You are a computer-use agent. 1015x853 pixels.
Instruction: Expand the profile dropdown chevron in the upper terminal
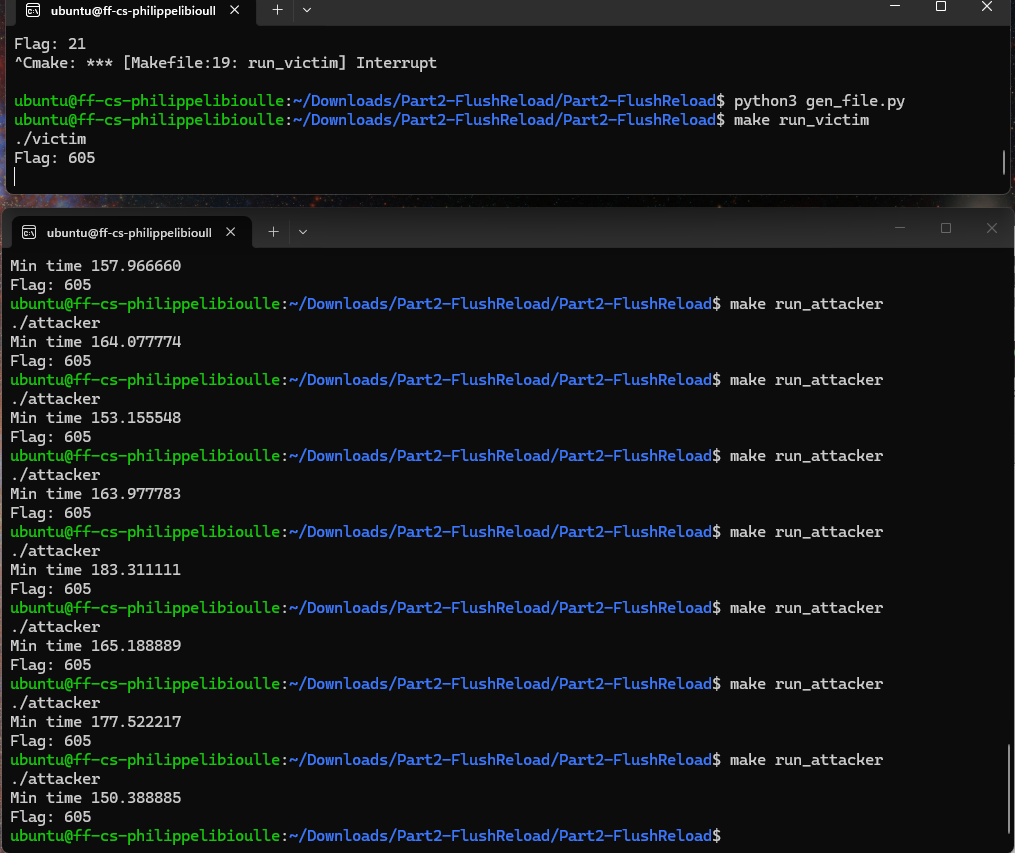[307, 10]
